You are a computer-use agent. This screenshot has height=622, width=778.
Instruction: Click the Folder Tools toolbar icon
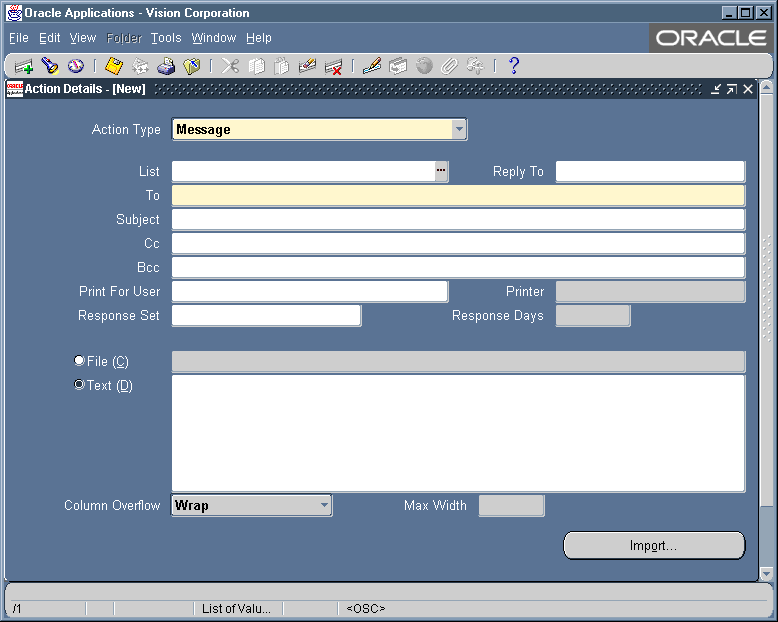click(x=475, y=66)
